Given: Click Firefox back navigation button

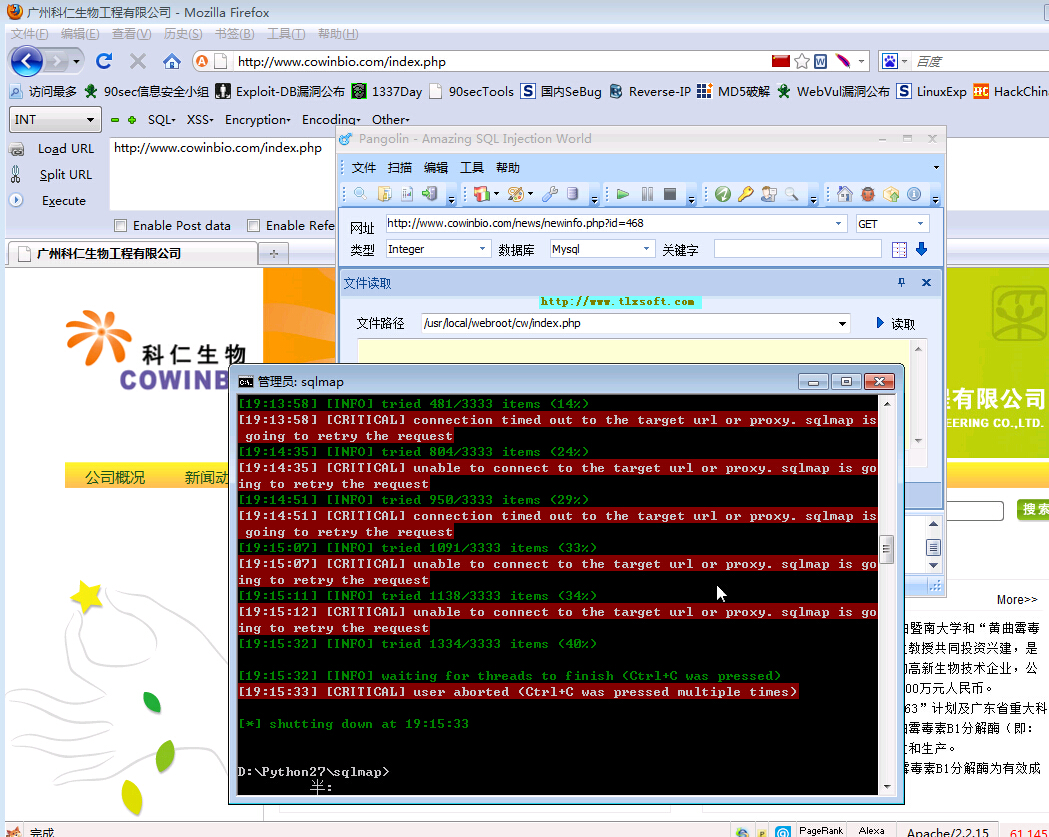Looking at the screenshot, I should point(27,62).
